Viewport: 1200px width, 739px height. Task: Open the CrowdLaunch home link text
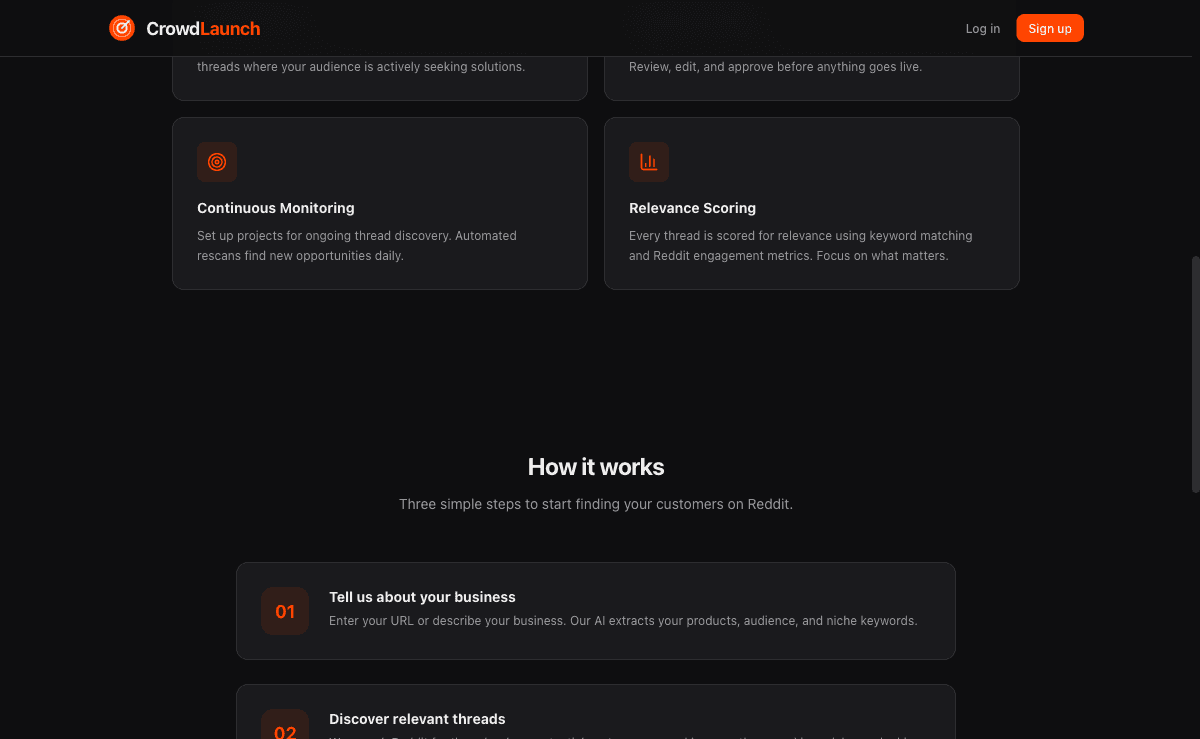[x=203, y=29]
